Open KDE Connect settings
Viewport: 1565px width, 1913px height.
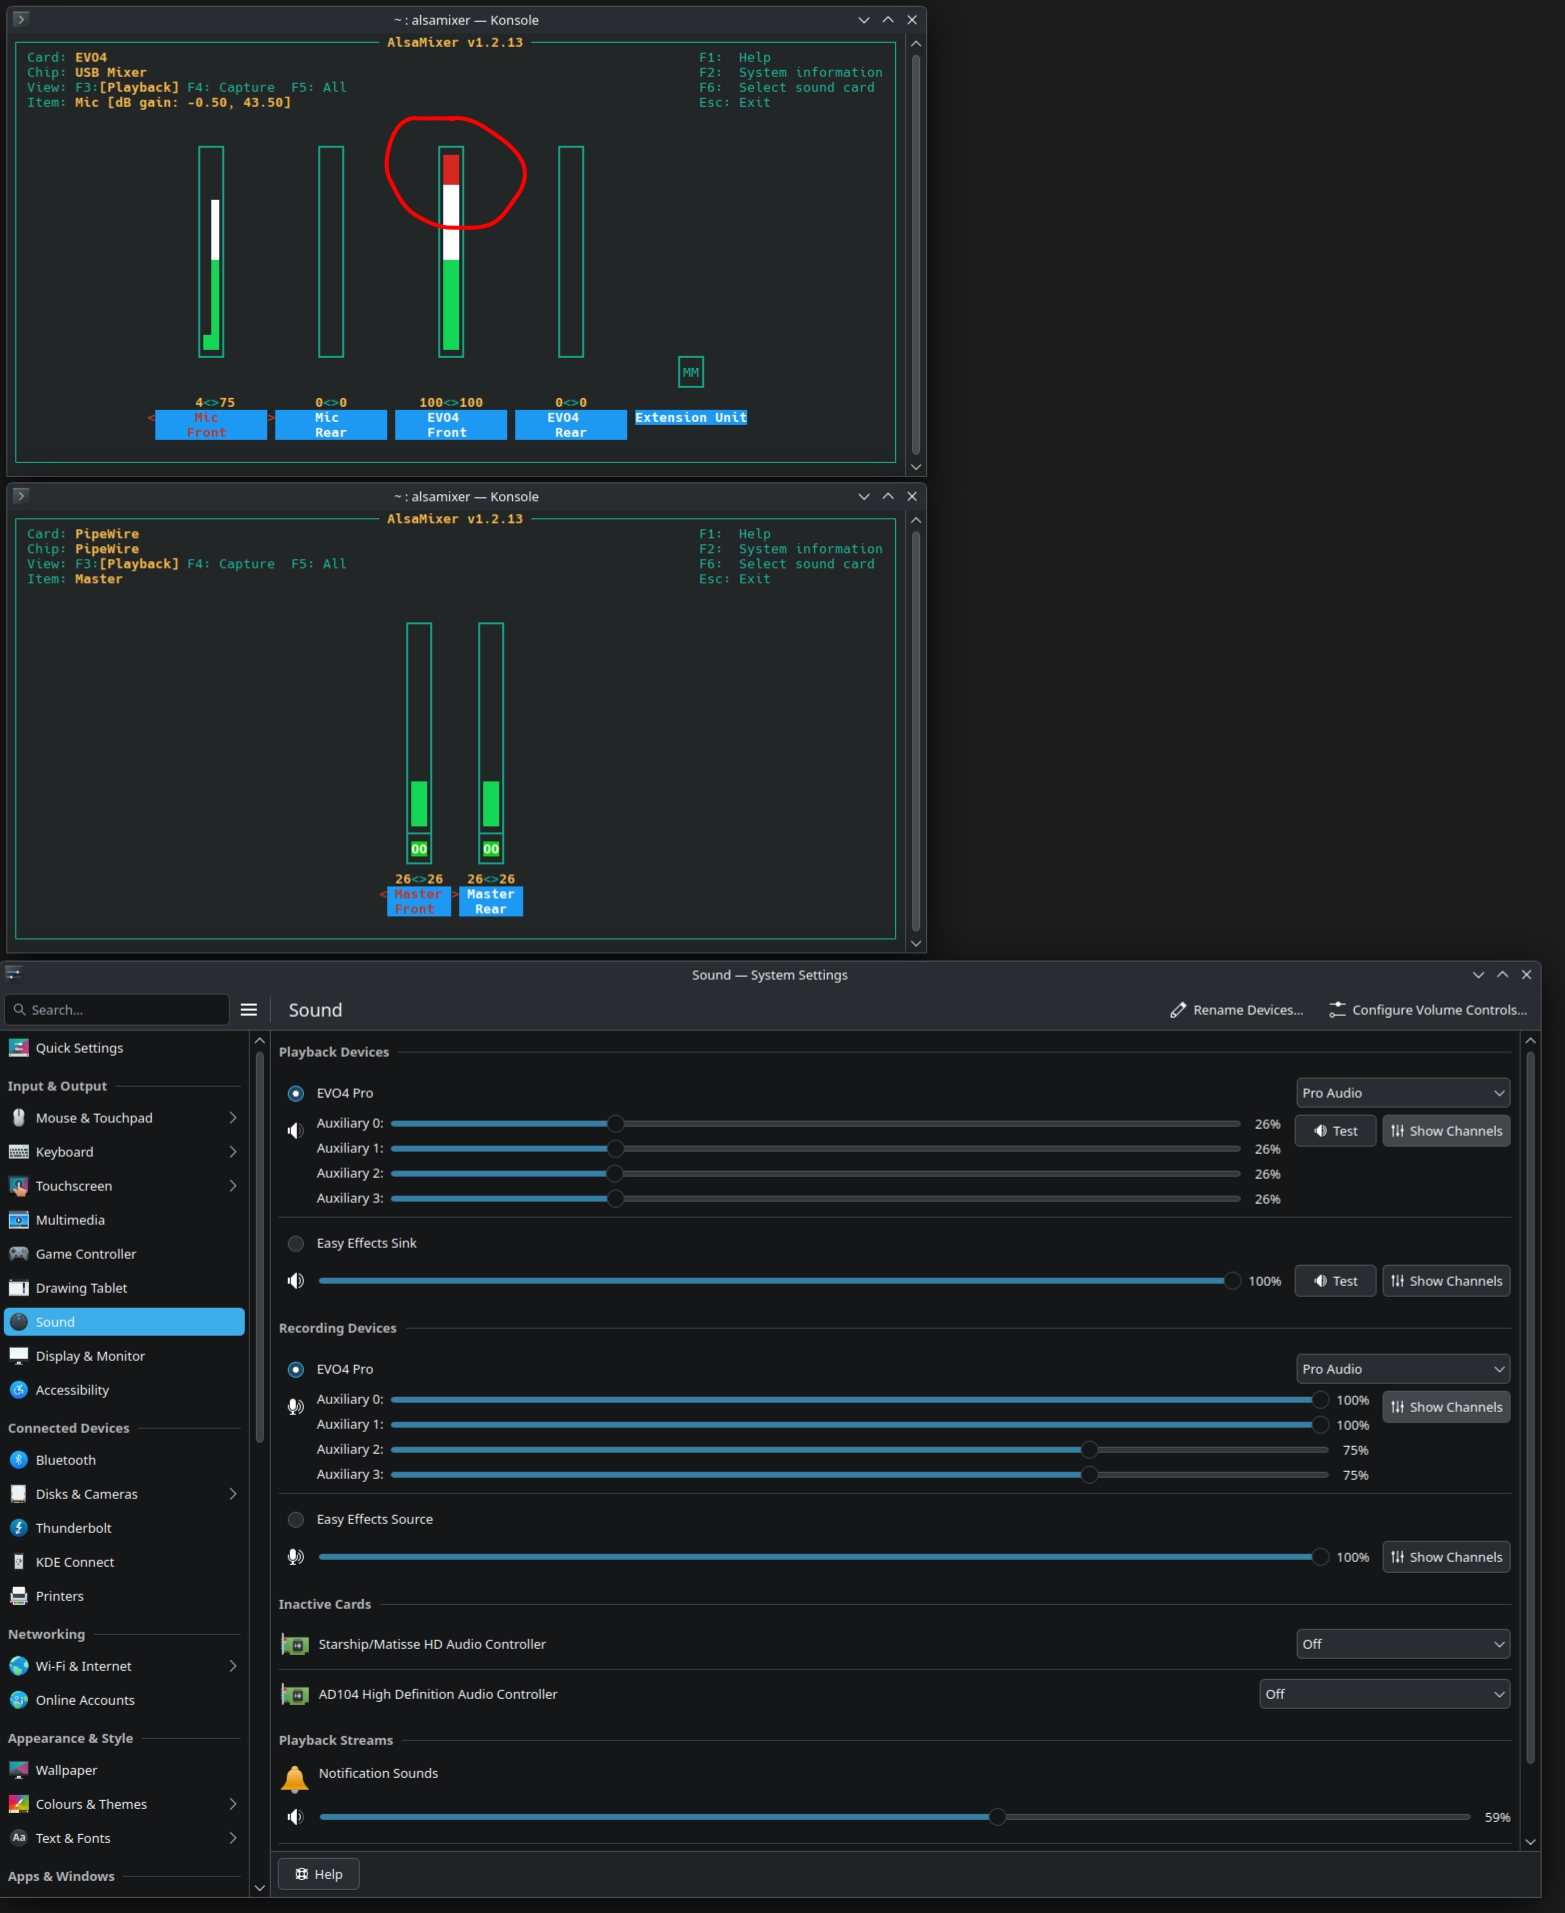[x=124, y=1561]
